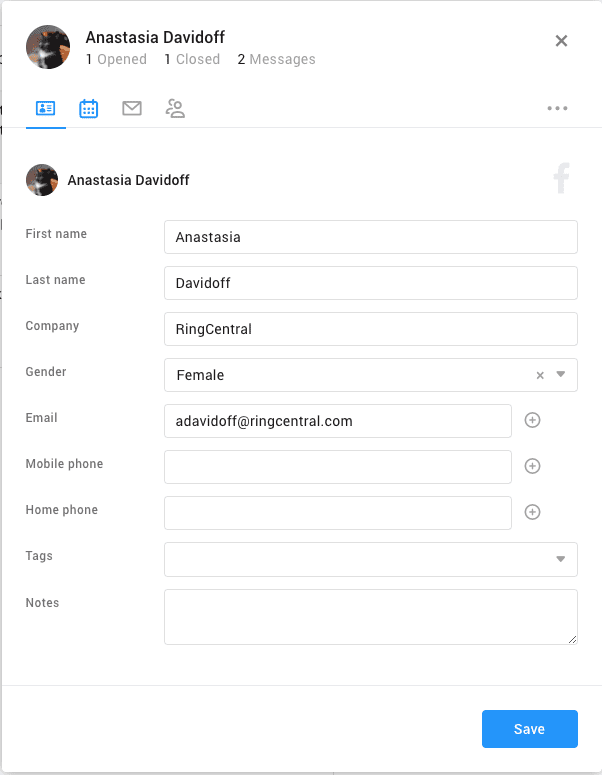Screen dimensions: 602x775
Task: Clear the Female gender selection
Action: pyautogui.click(x=540, y=375)
